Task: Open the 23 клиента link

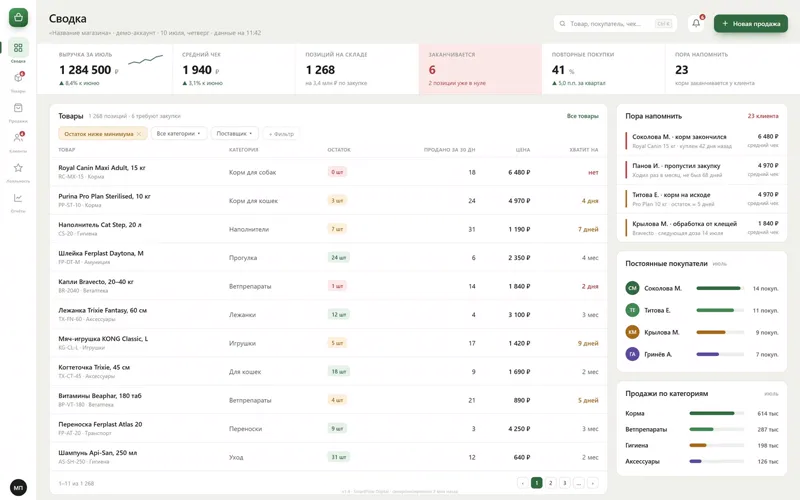Action: pyautogui.click(x=763, y=116)
